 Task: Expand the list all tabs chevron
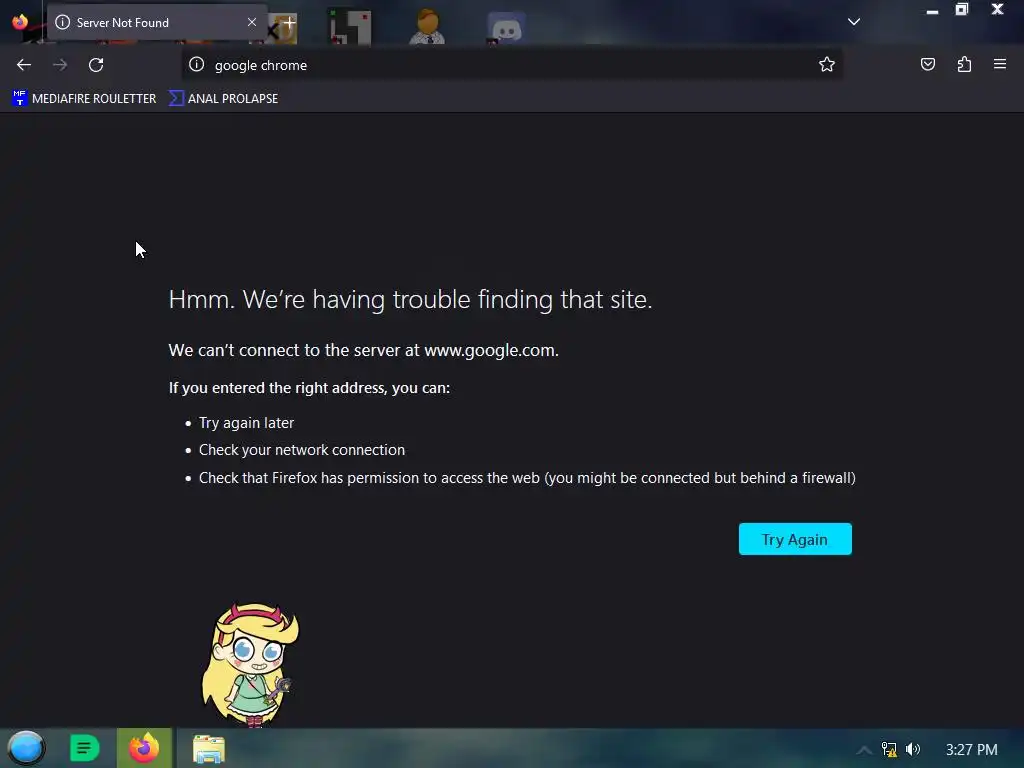coord(854,22)
